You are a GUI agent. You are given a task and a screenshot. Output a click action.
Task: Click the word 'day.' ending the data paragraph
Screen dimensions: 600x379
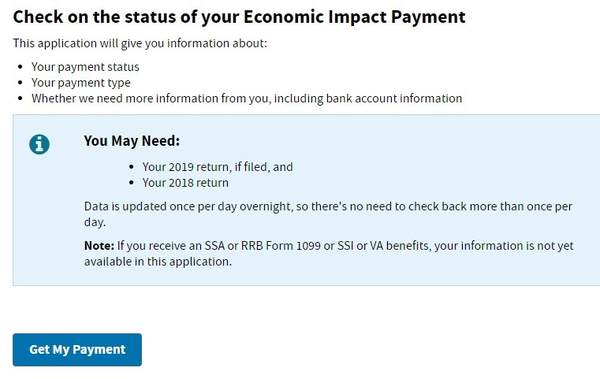(95, 222)
